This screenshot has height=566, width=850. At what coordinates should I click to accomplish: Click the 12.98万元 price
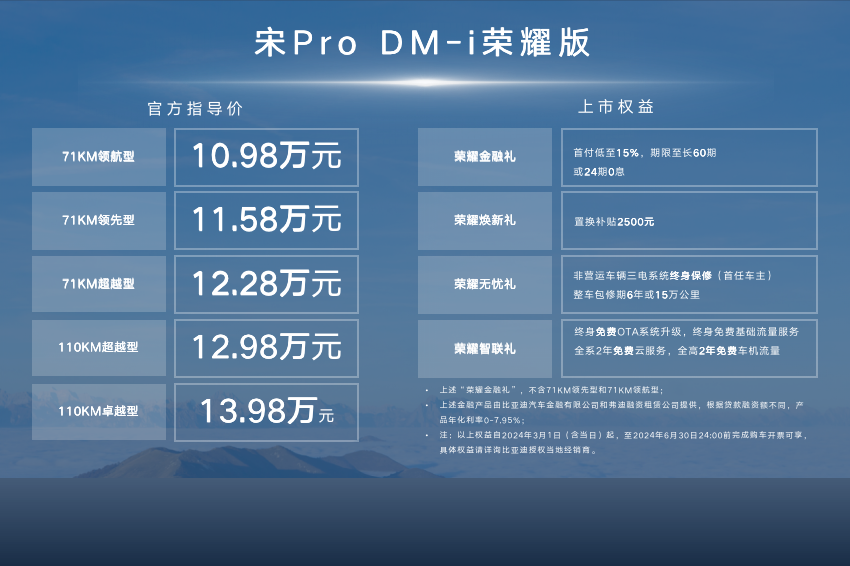267,347
